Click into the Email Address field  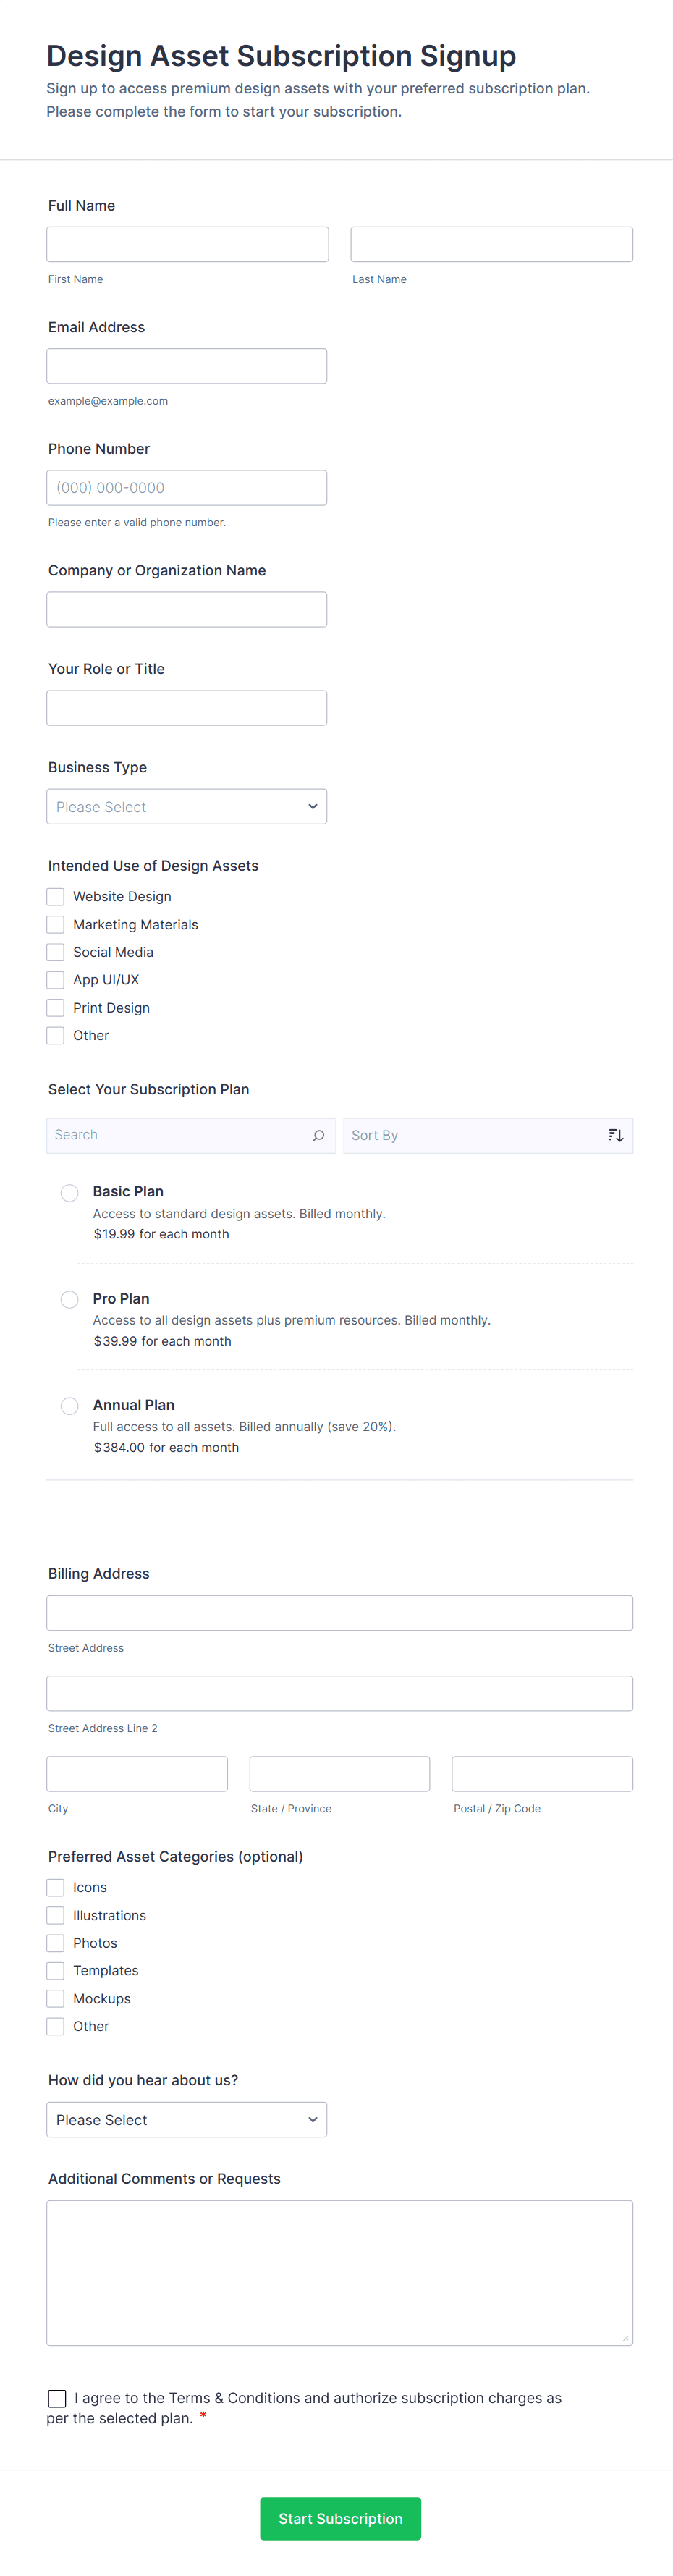point(186,366)
